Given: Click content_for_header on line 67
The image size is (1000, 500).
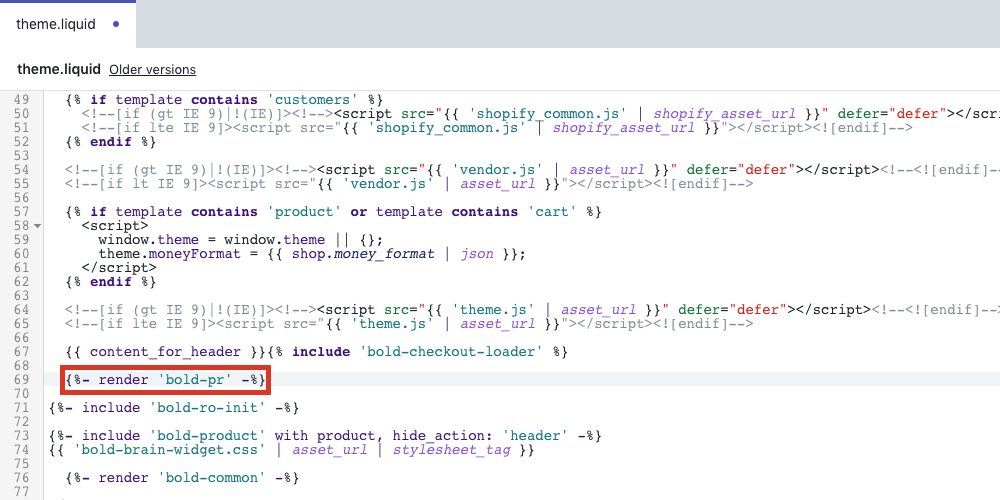Looking at the screenshot, I should pyautogui.click(x=165, y=352).
